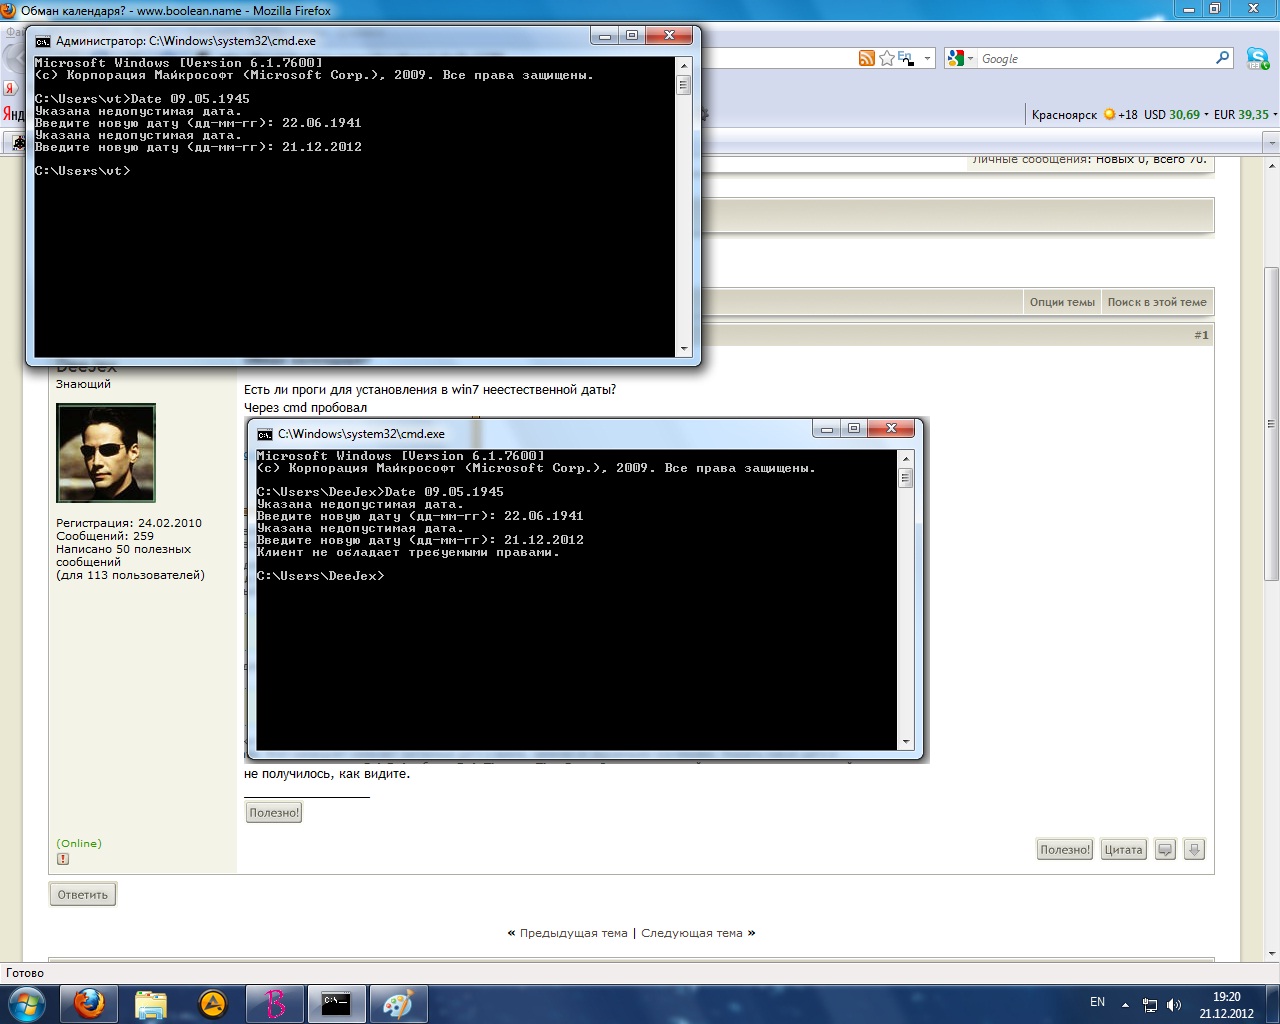Show hidden system tray icons
This screenshot has width=1280, height=1024.
click(1126, 1005)
